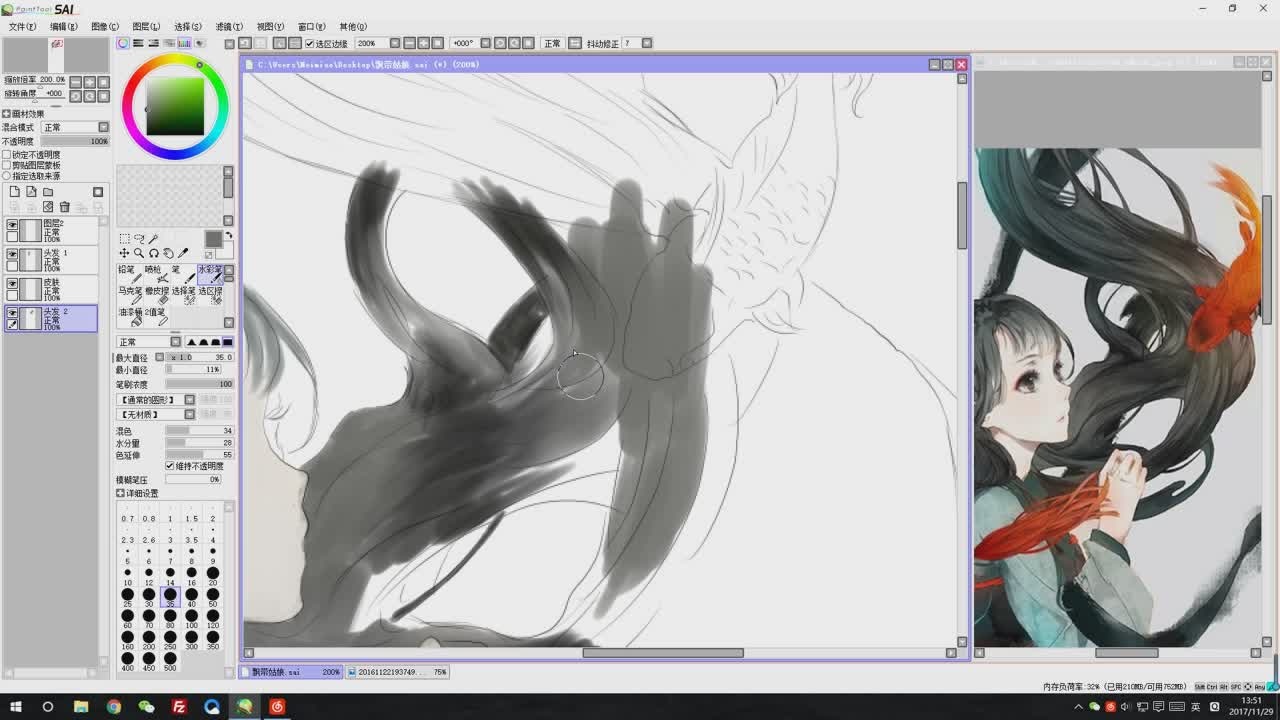Create a new layer folder
Screen dimensions: 1280x720
pyautogui.click(x=47, y=192)
